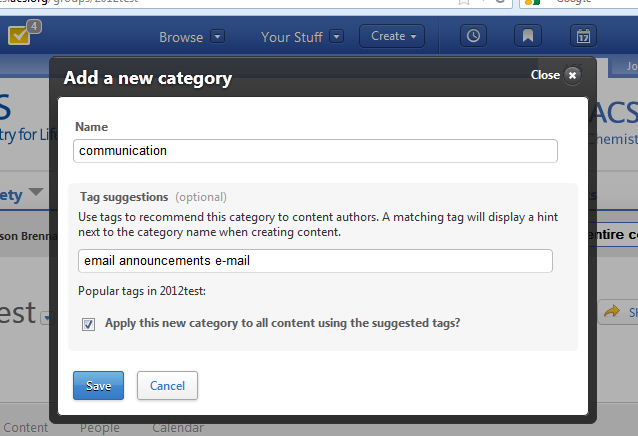
Task: Click the tag suggestions input field
Action: [315, 260]
